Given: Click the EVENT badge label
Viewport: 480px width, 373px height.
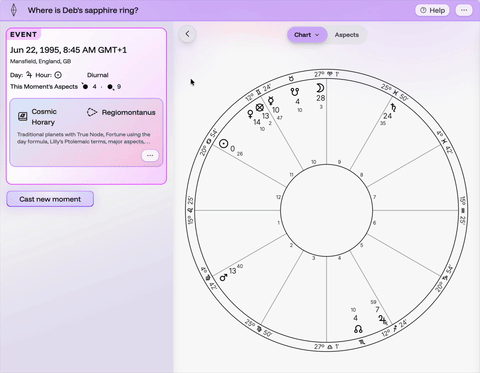Looking at the screenshot, I should (23, 35).
